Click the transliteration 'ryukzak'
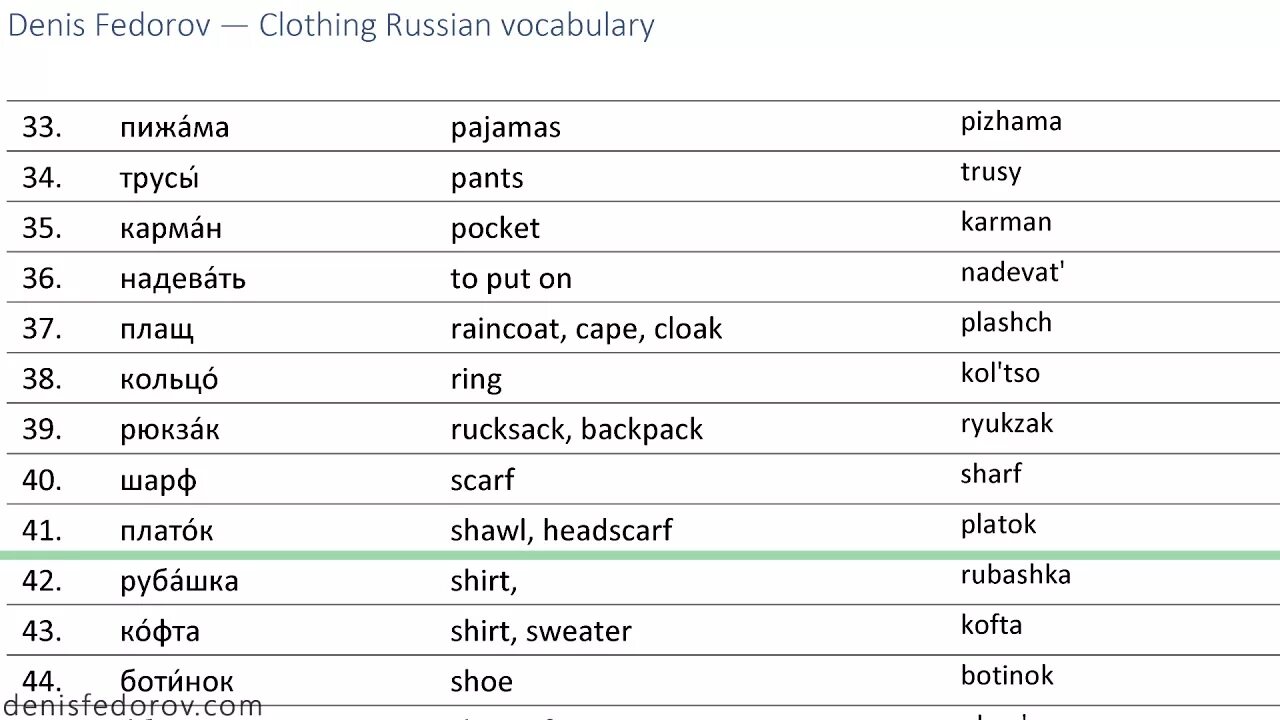This screenshot has width=1280, height=720. tap(1007, 424)
